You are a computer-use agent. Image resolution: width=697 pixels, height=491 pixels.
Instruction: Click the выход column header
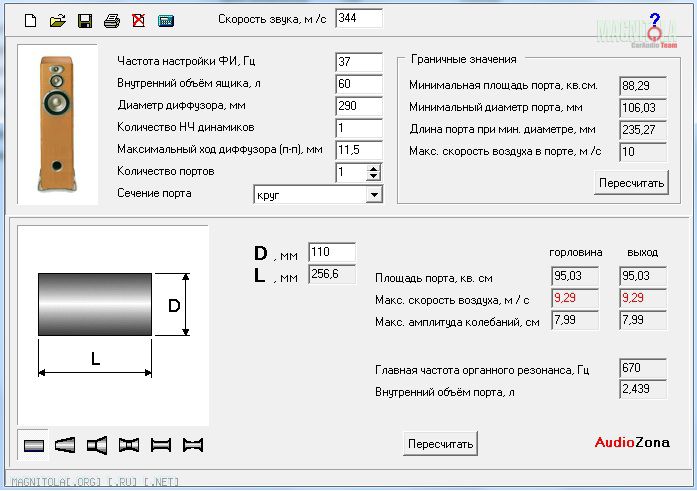642,252
